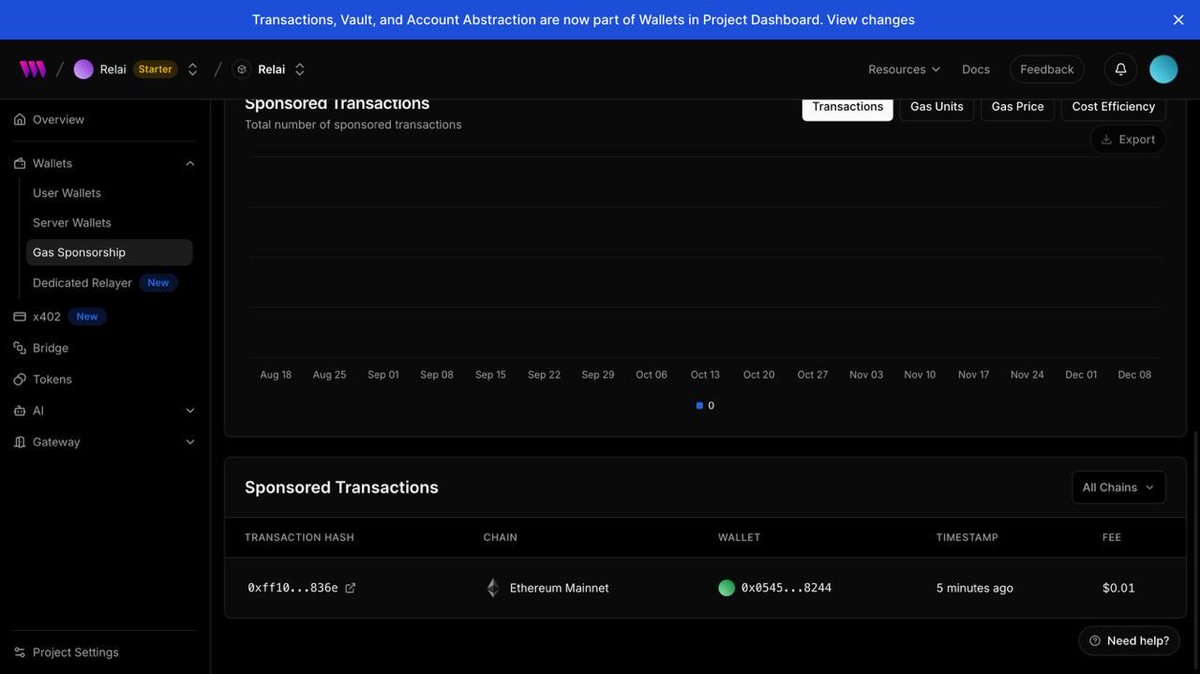Click the Sep 29 axis label

tap(598, 375)
